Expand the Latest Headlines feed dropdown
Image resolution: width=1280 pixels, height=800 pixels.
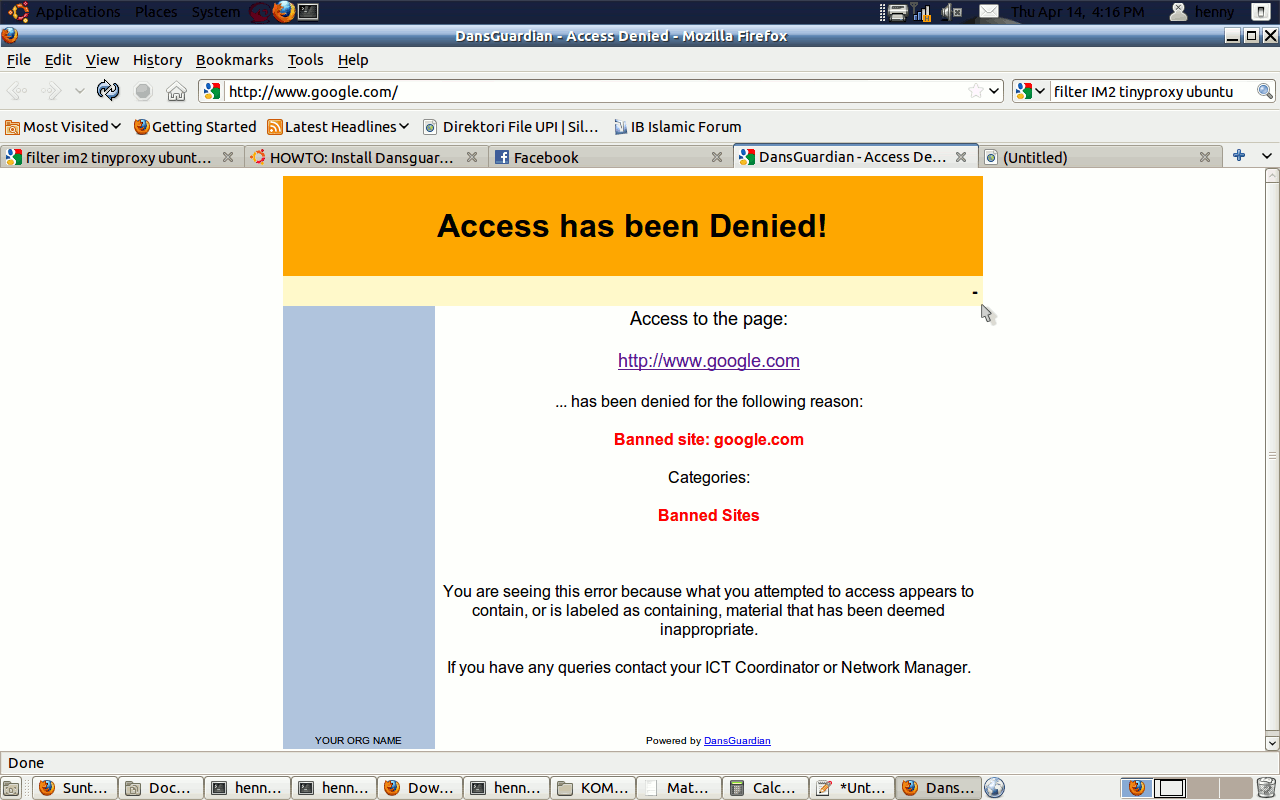click(x=404, y=127)
